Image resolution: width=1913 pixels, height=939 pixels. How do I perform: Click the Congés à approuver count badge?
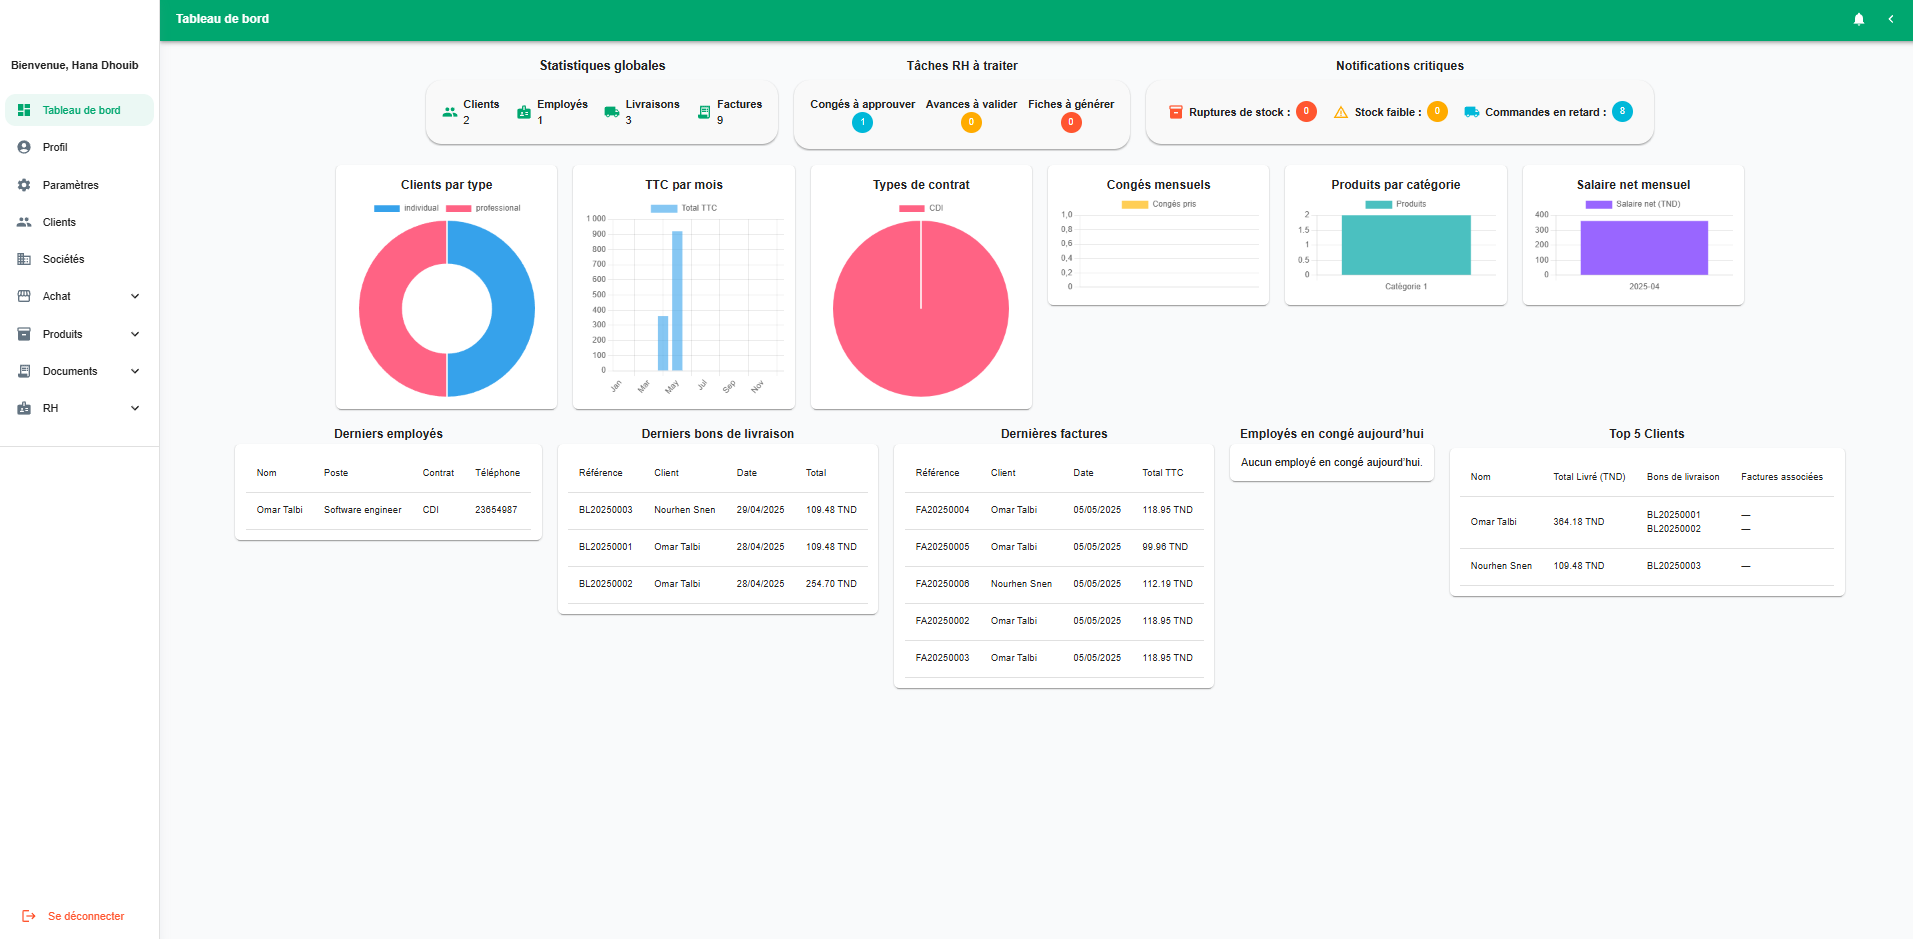click(862, 123)
